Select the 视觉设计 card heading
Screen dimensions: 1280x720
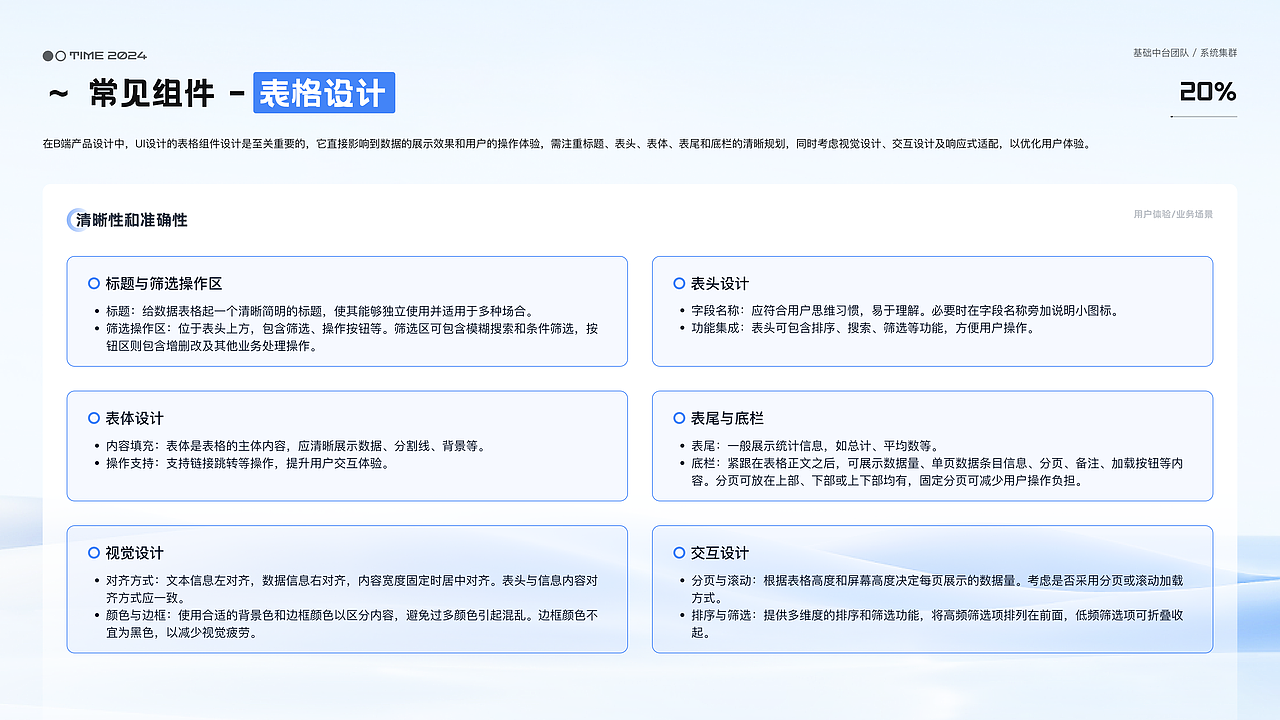tap(135, 553)
